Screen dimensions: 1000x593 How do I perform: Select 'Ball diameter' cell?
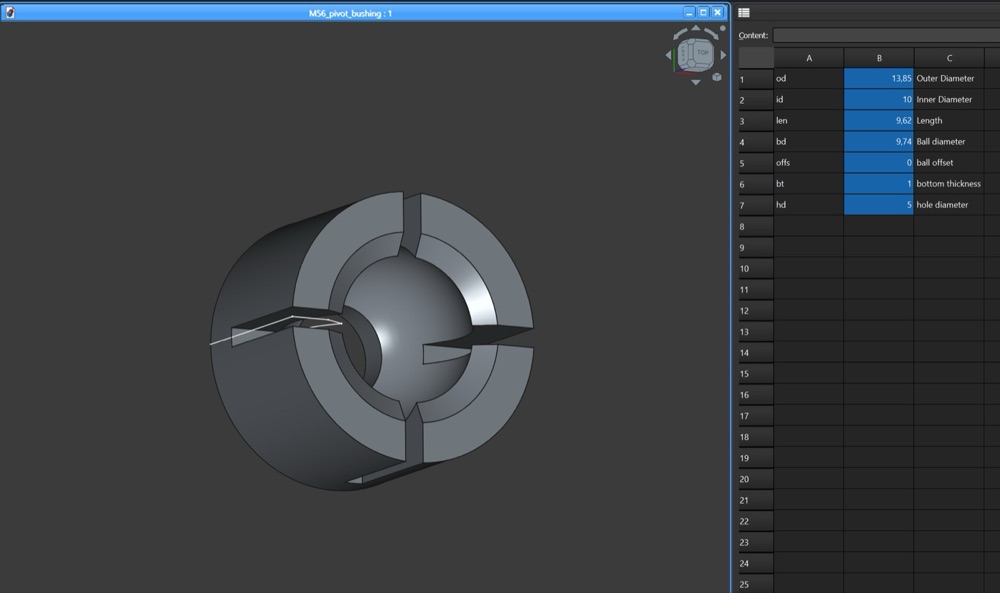point(949,142)
